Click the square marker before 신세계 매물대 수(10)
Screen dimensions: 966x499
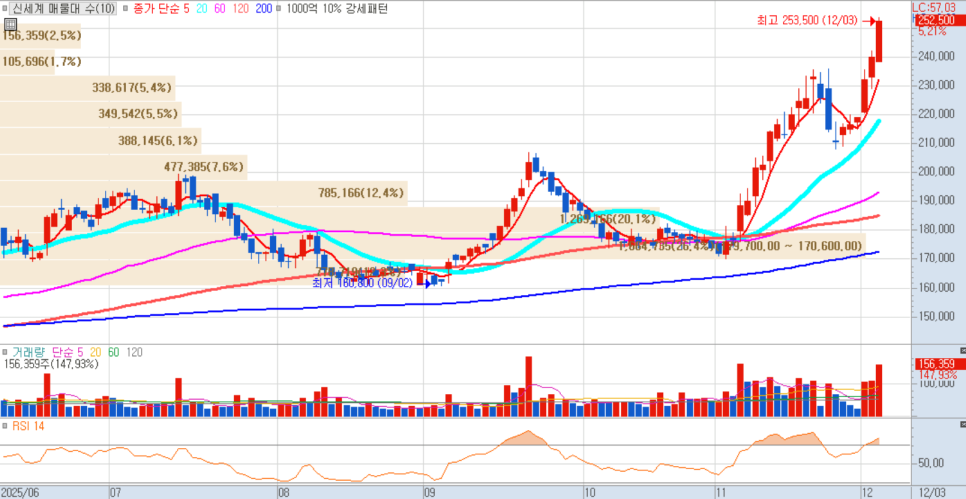pyautogui.click(x=7, y=9)
